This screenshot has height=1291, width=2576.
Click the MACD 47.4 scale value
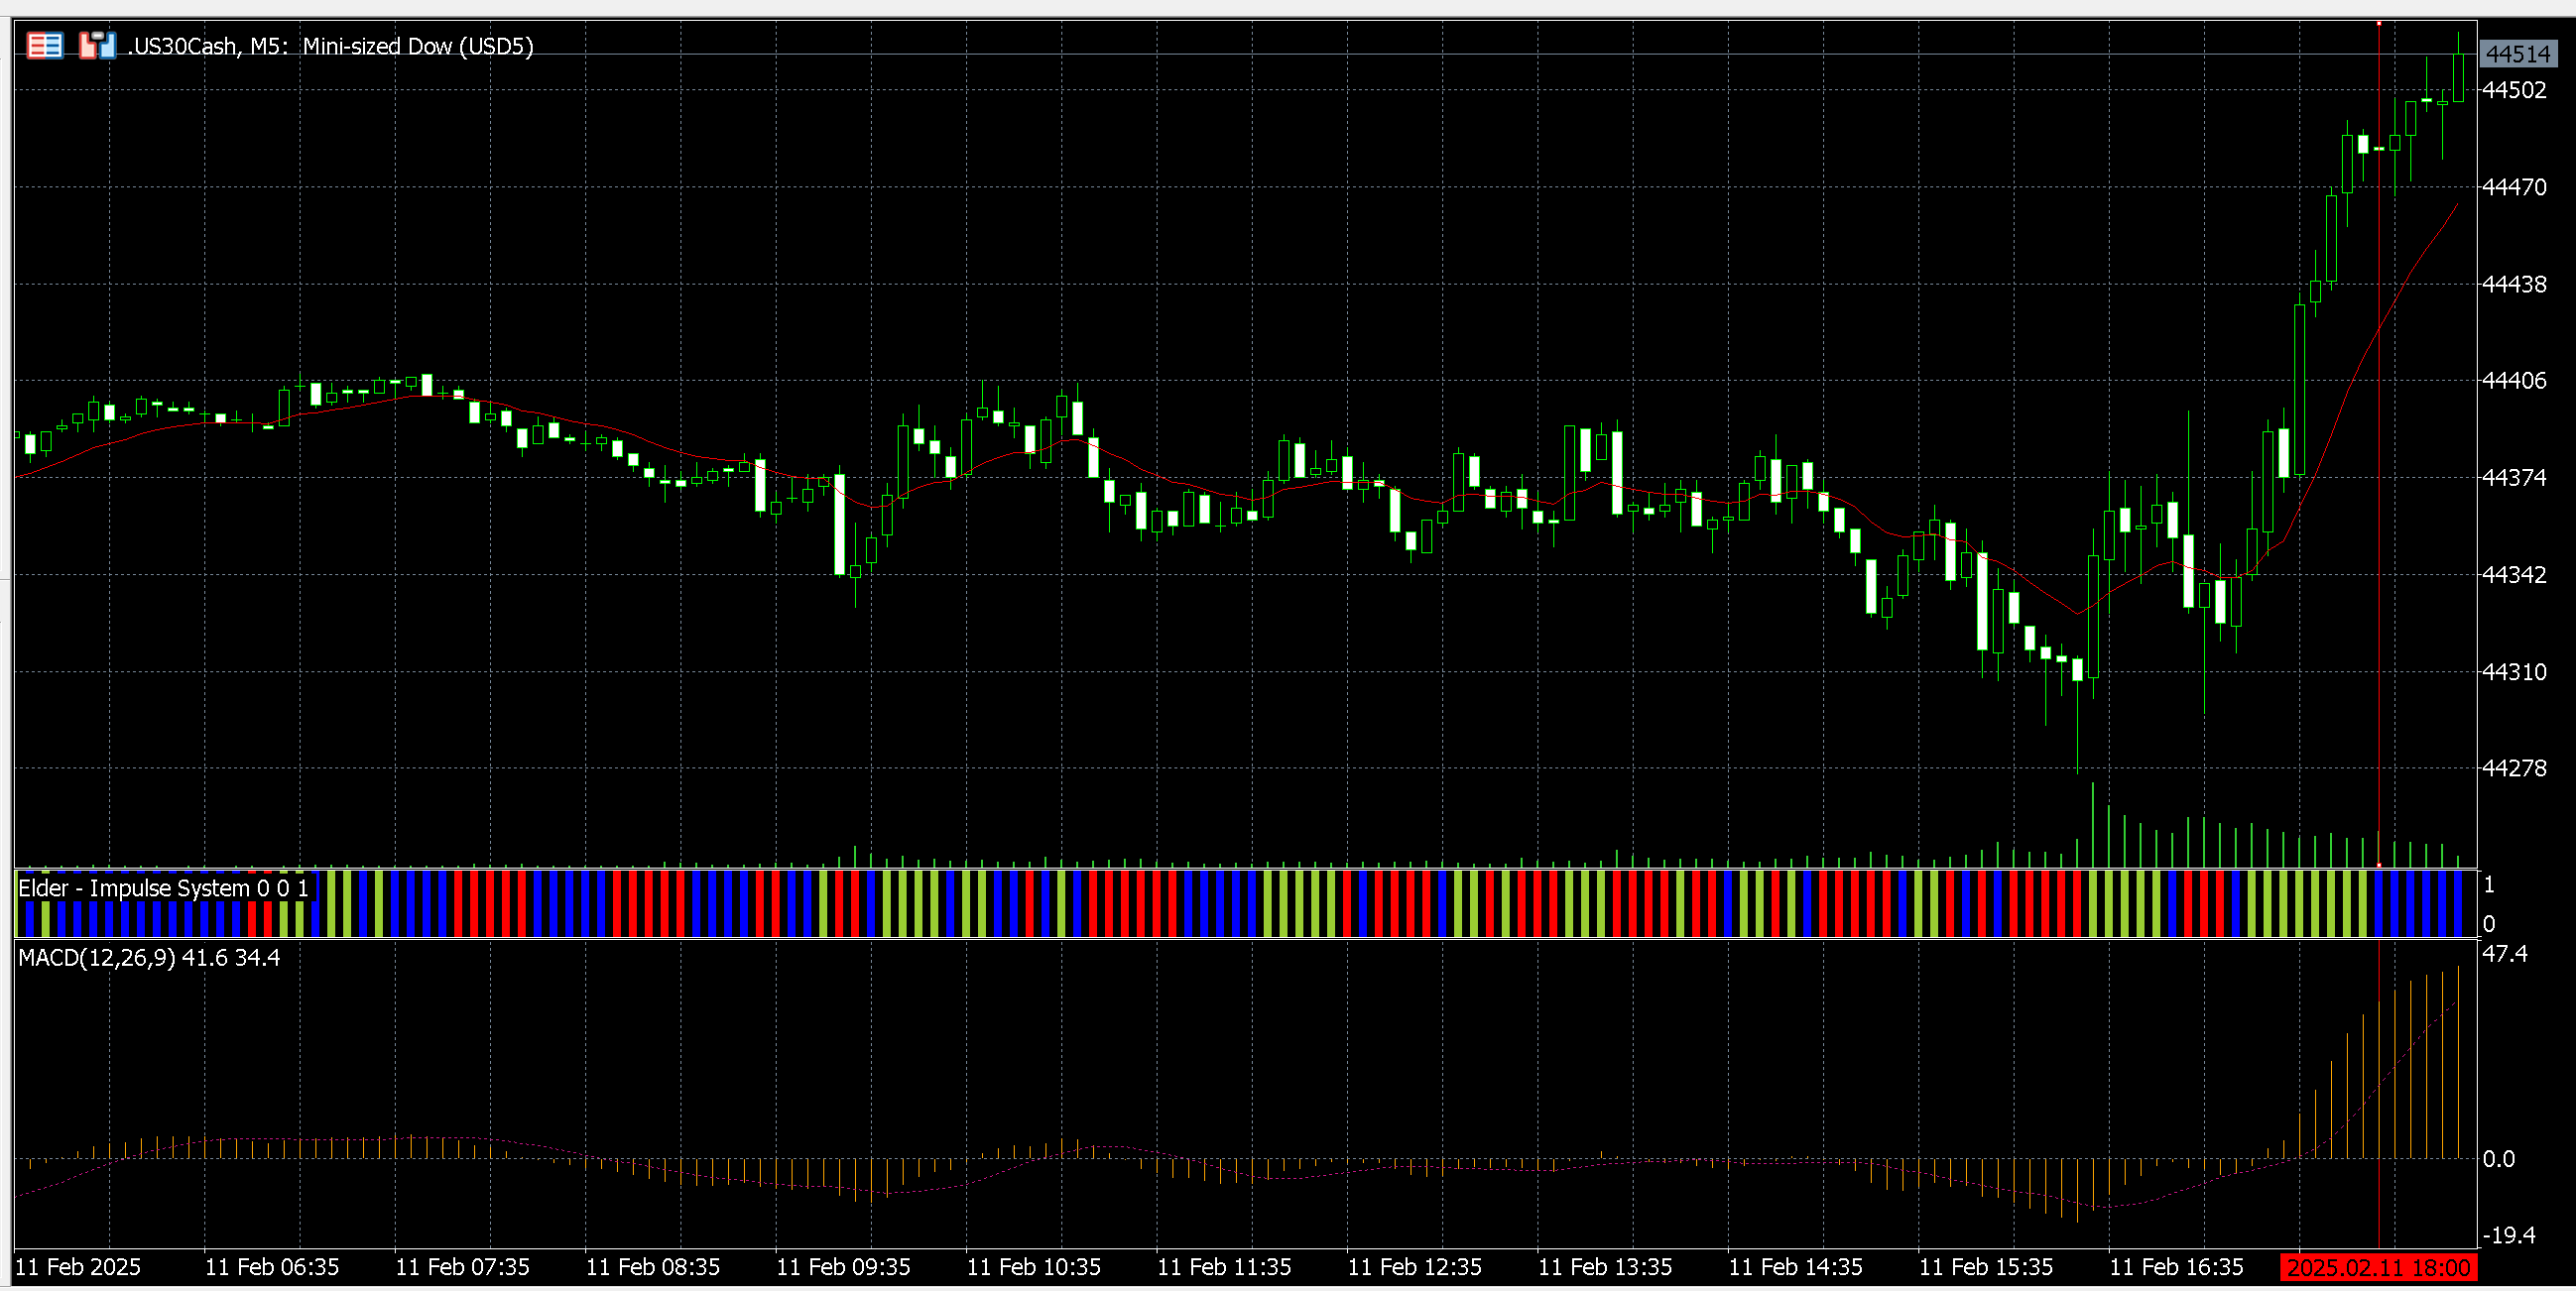click(x=2505, y=954)
